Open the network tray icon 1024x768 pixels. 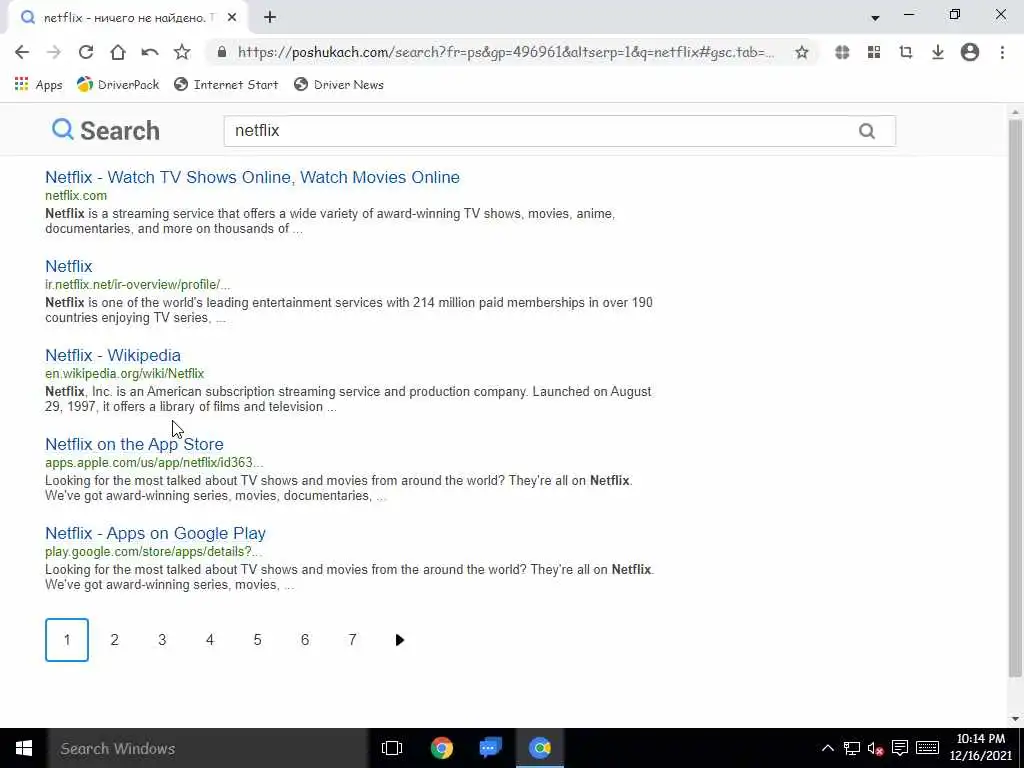click(852, 748)
